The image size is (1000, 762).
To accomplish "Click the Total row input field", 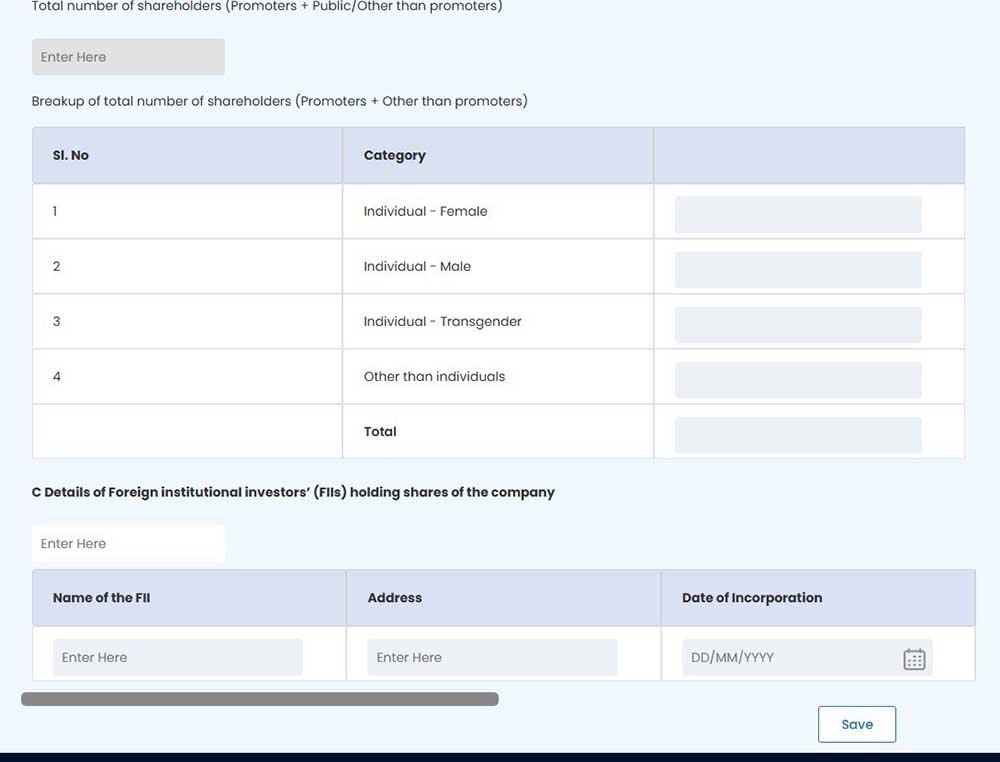I will coord(797,435).
